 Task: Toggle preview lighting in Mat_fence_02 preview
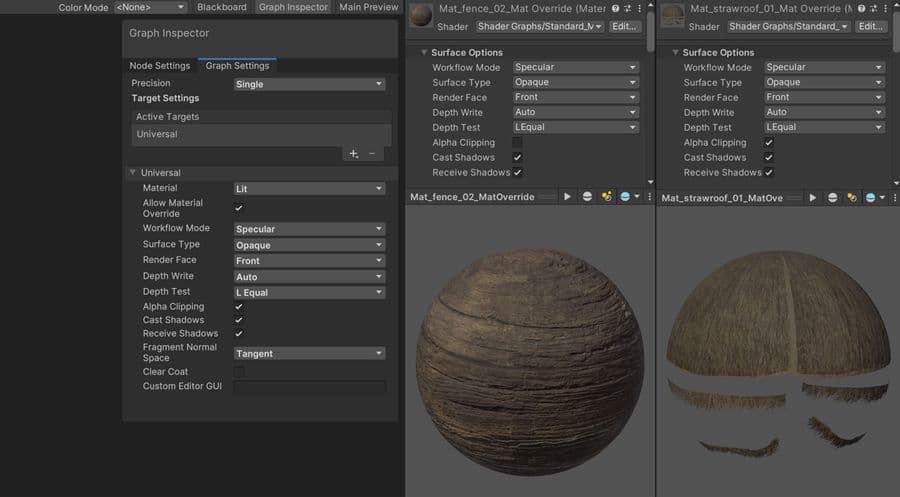click(607, 197)
